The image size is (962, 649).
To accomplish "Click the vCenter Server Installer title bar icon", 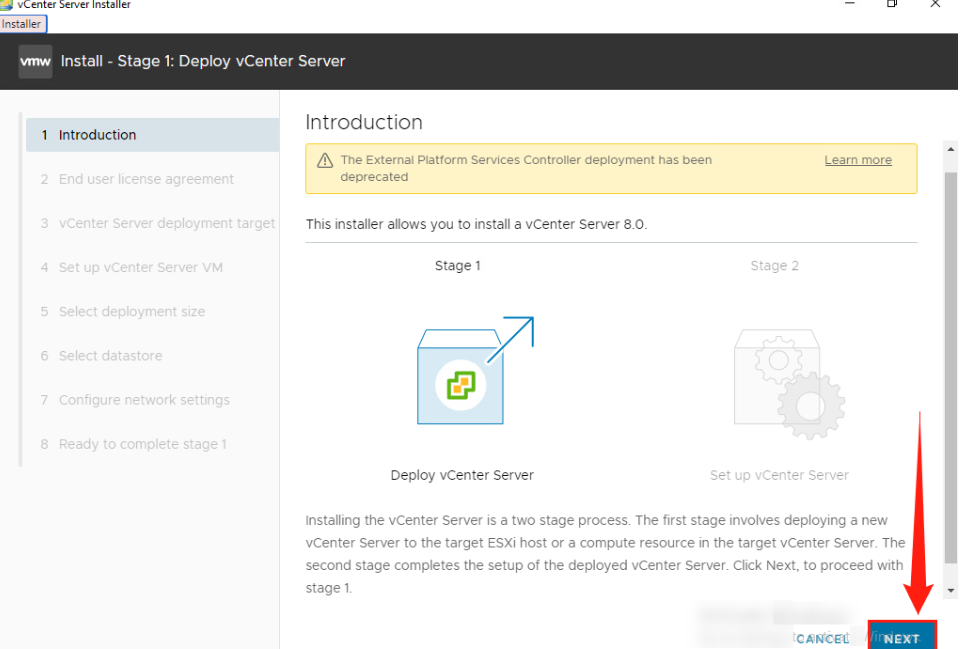I will (8, 4).
